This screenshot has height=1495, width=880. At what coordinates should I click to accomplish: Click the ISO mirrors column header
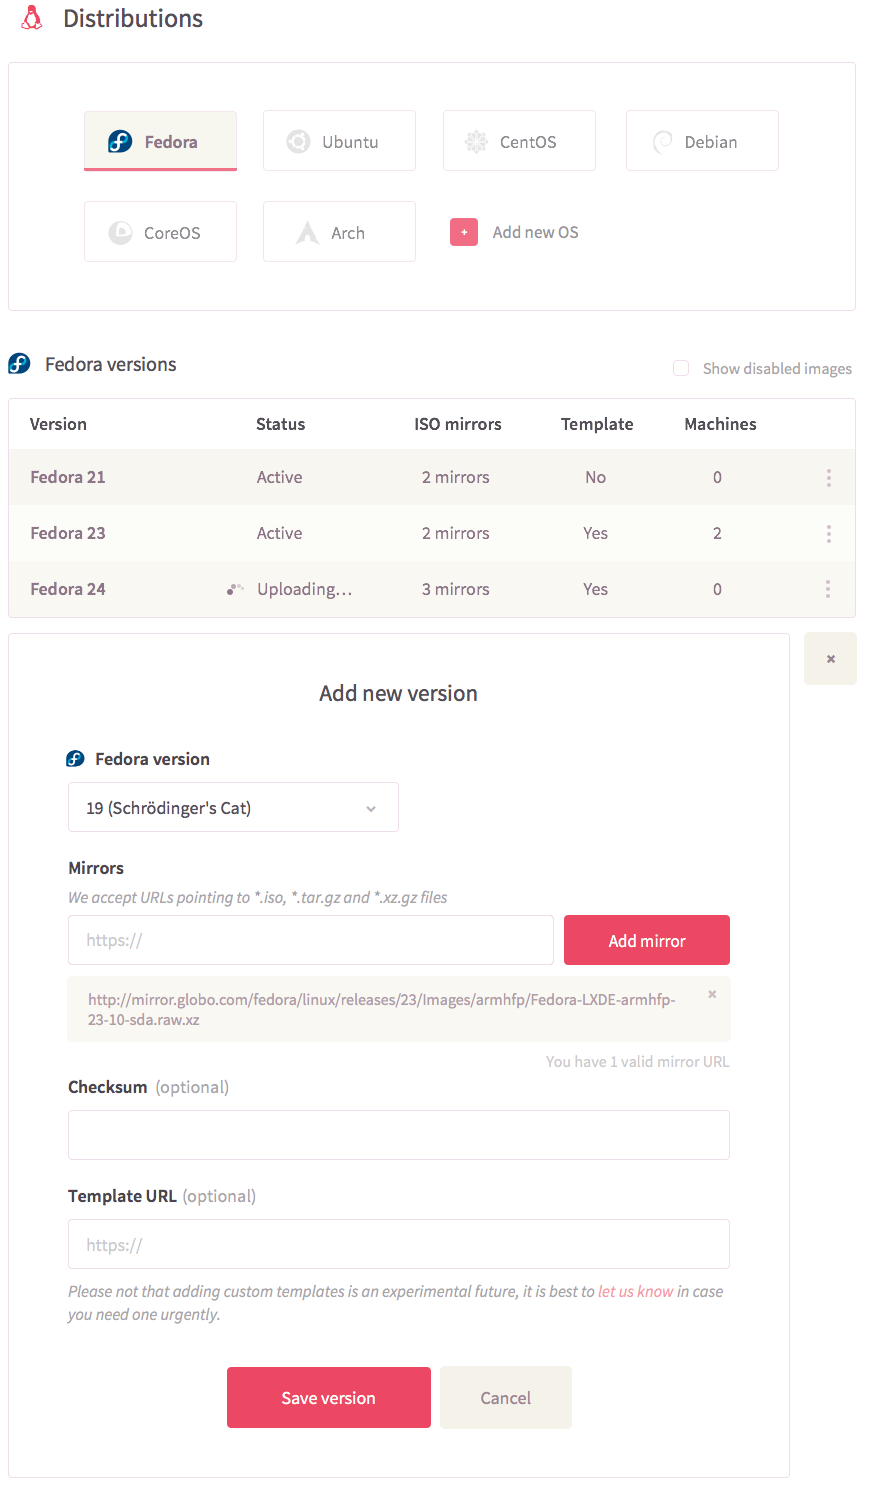pyautogui.click(x=458, y=424)
